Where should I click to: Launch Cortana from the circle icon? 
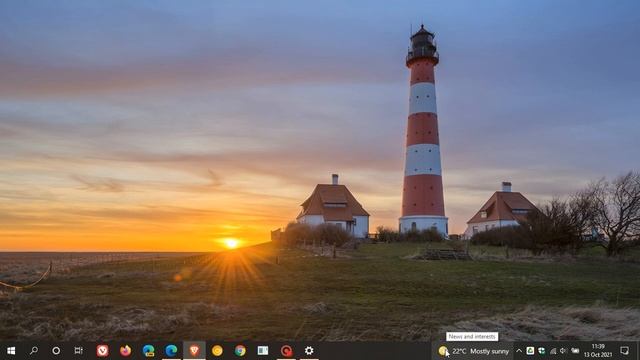pos(56,351)
